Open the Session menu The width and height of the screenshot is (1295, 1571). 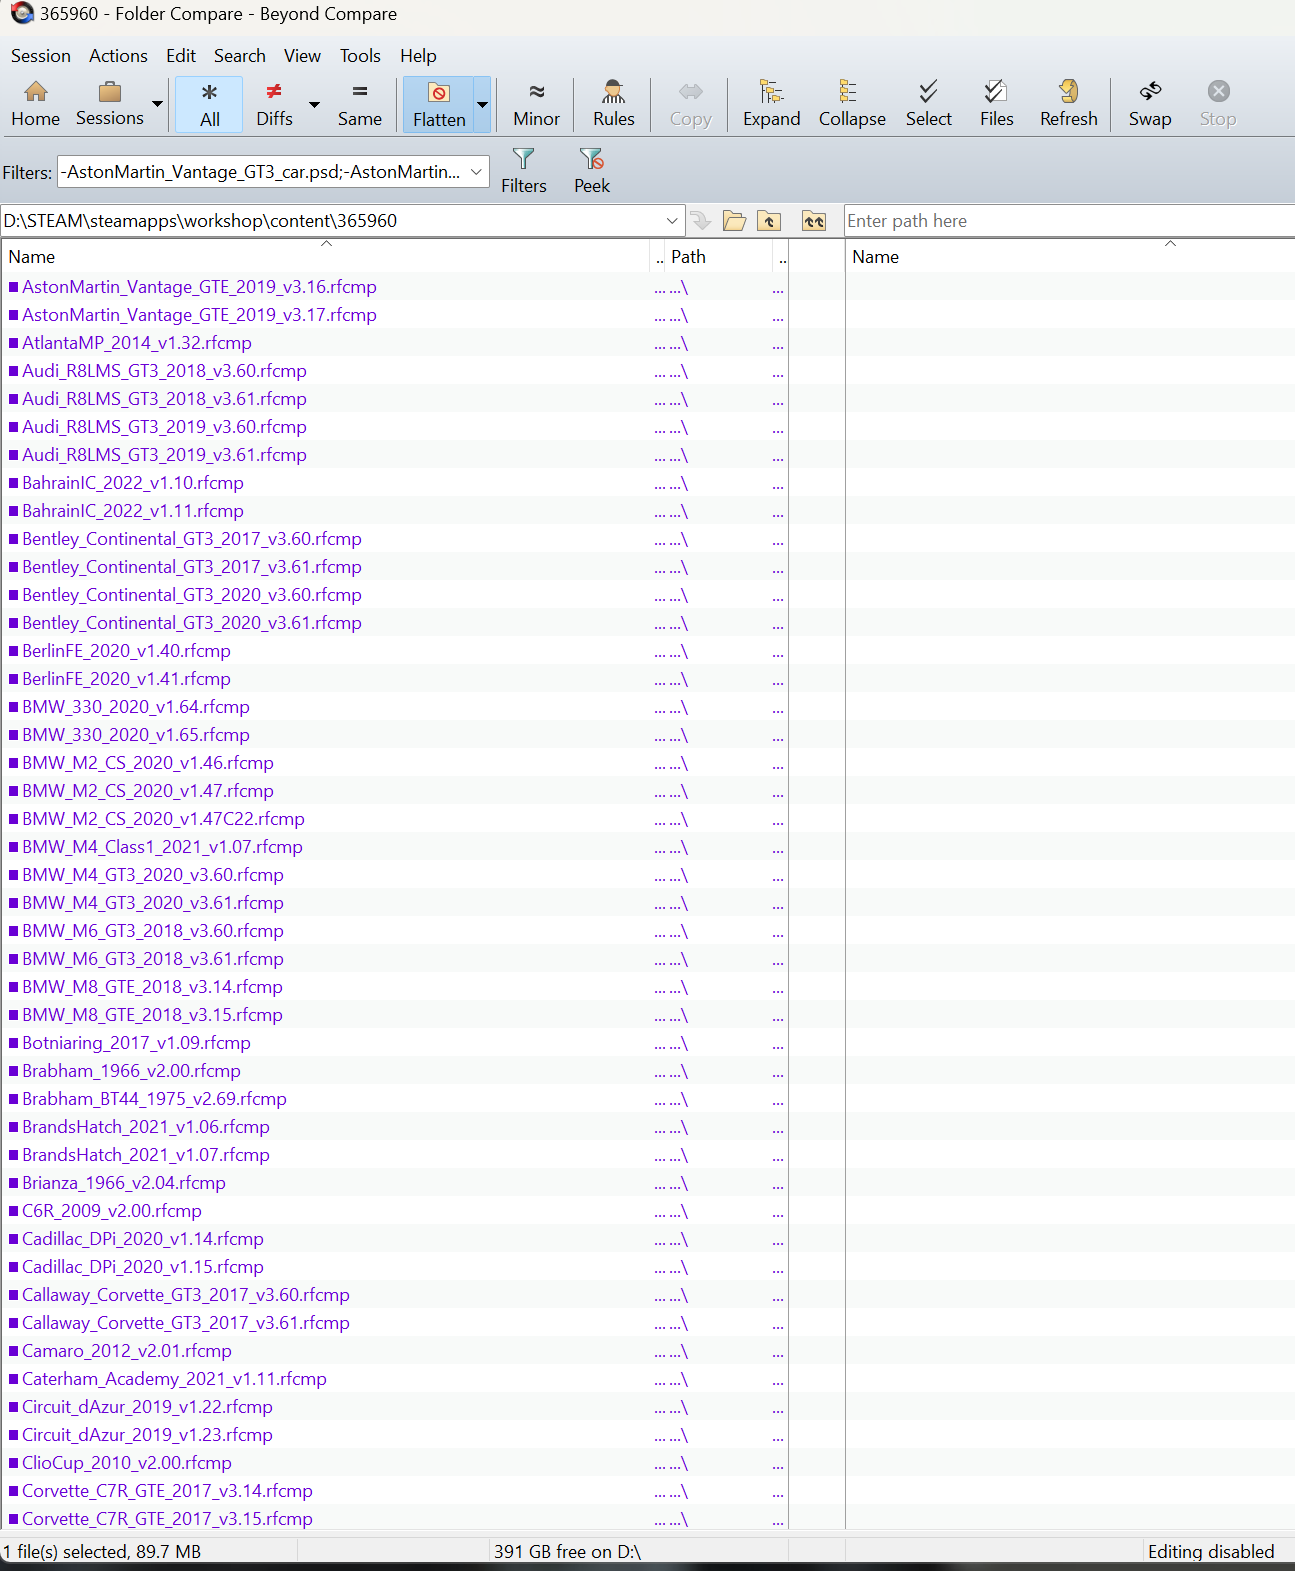click(41, 56)
